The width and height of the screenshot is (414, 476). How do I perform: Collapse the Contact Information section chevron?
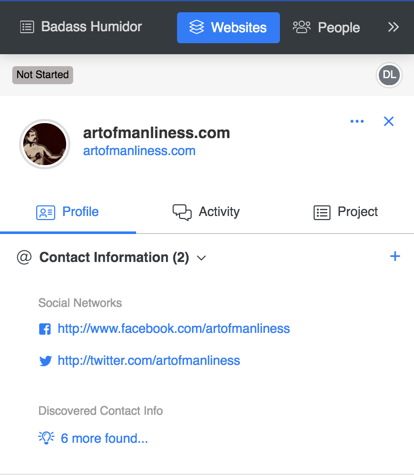click(x=201, y=258)
